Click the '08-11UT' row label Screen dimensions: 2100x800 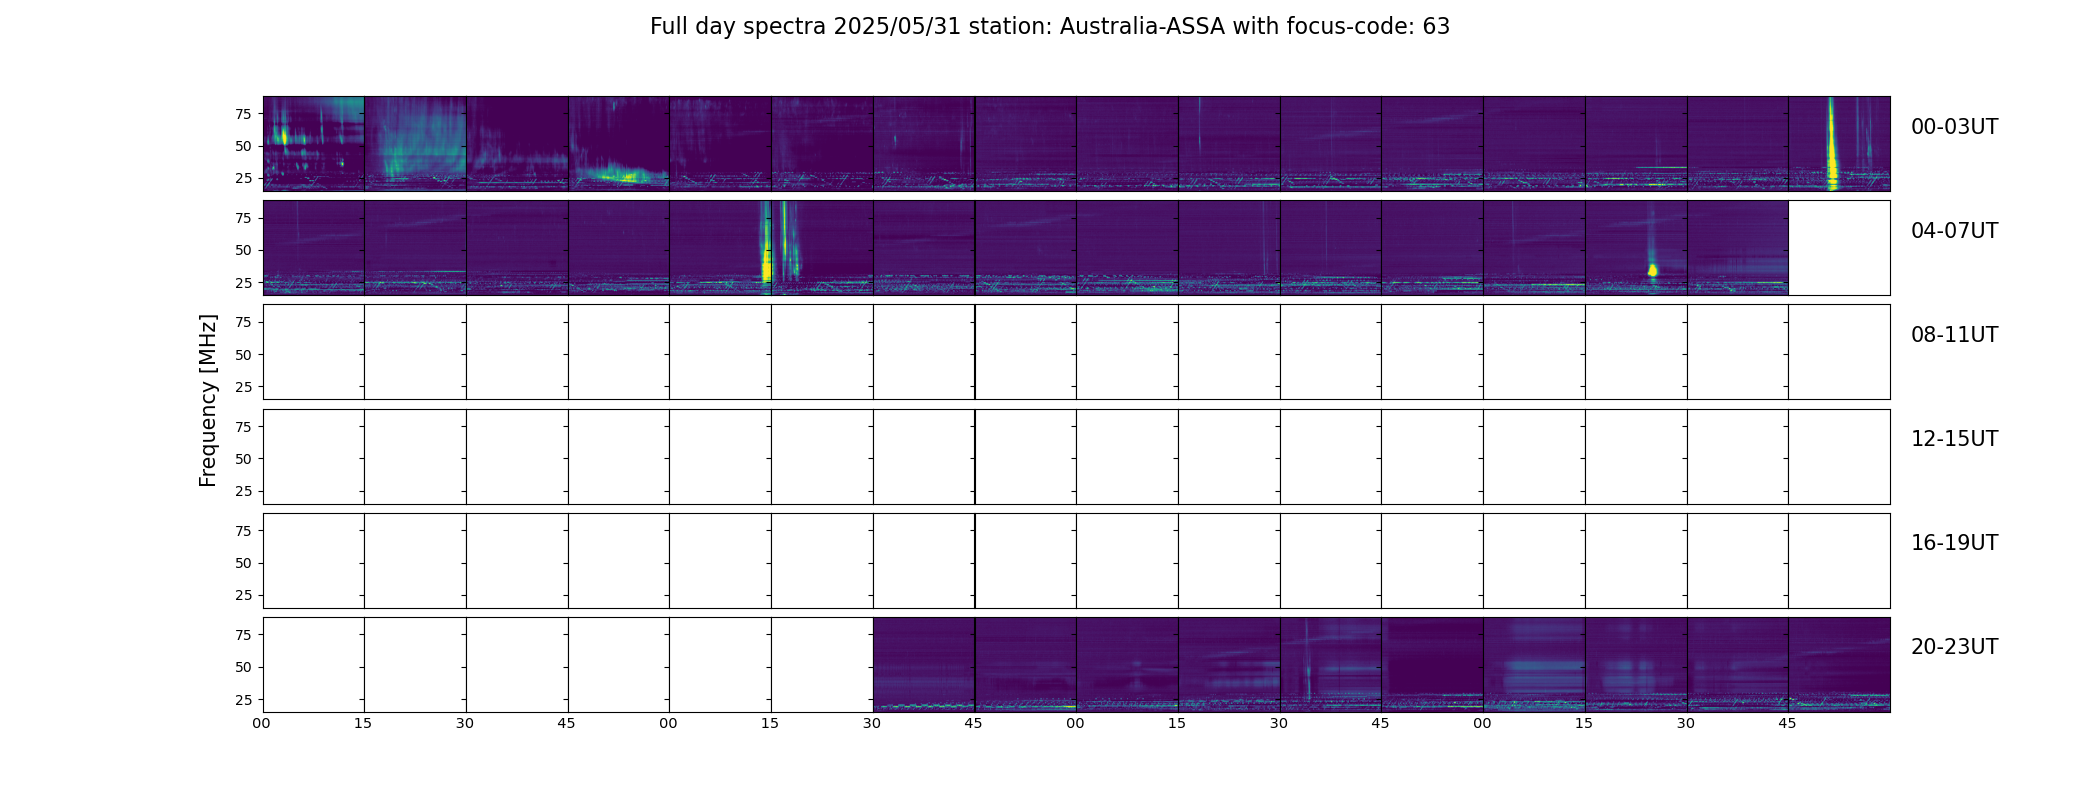(1954, 335)
